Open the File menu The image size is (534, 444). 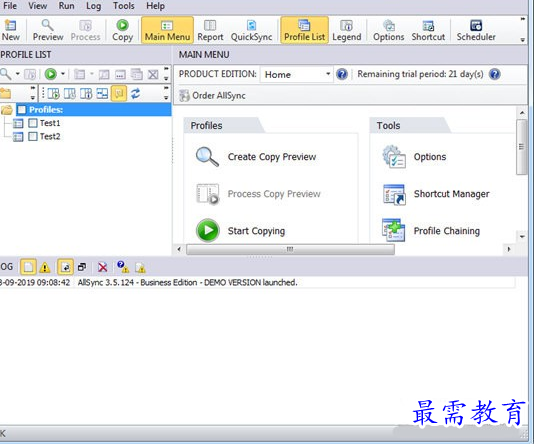tap(10, 6)
